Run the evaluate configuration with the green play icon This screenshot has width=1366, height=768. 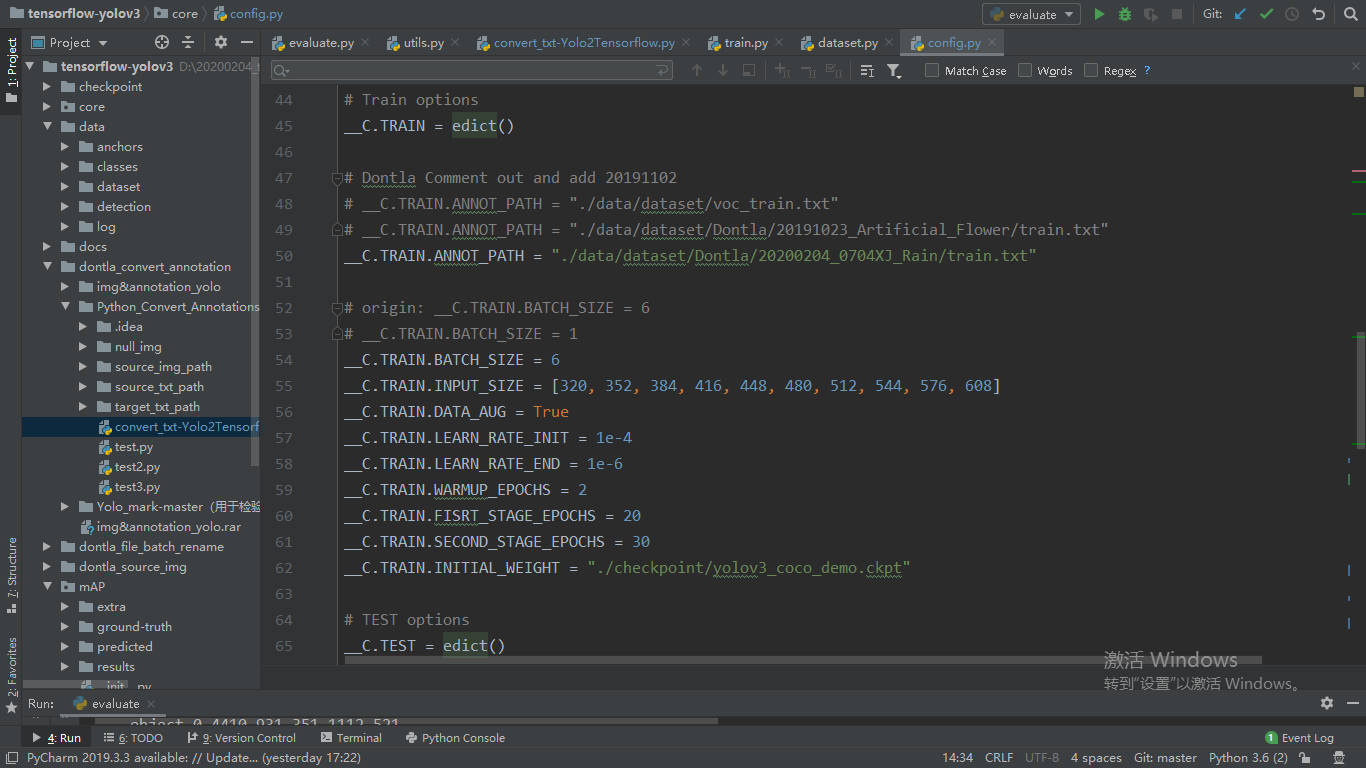1100,14
